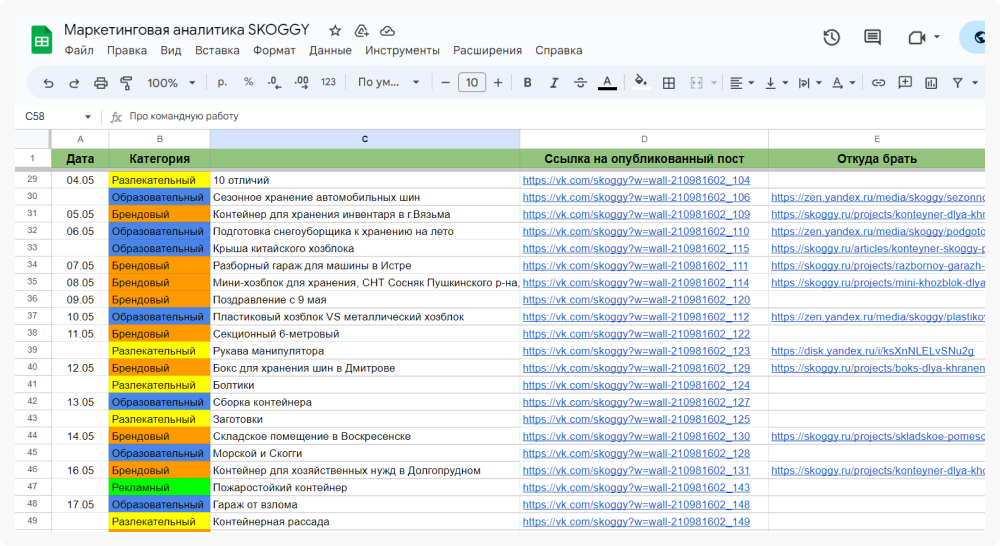
Task: Click the Undo arrow in toolbar
Action: pyautogui.click(x=48, y=83)
